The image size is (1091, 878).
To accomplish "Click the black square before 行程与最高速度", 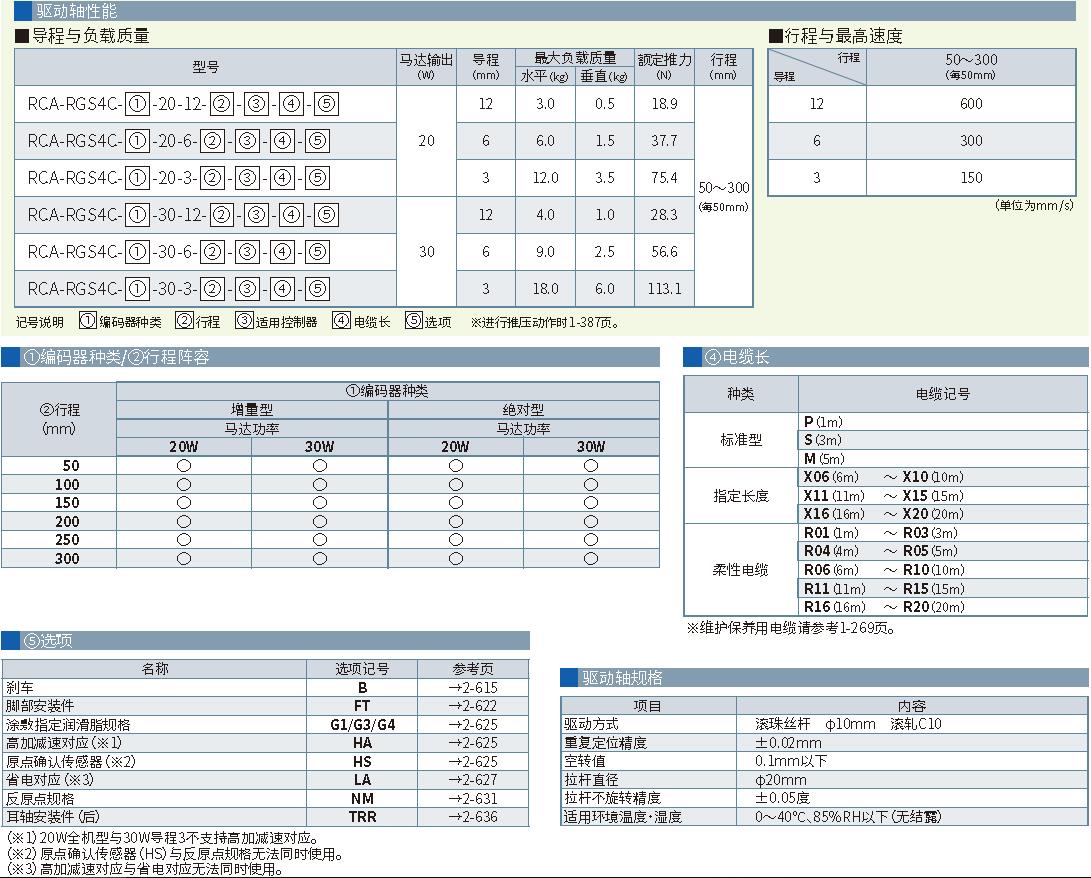I will point(776,36).
